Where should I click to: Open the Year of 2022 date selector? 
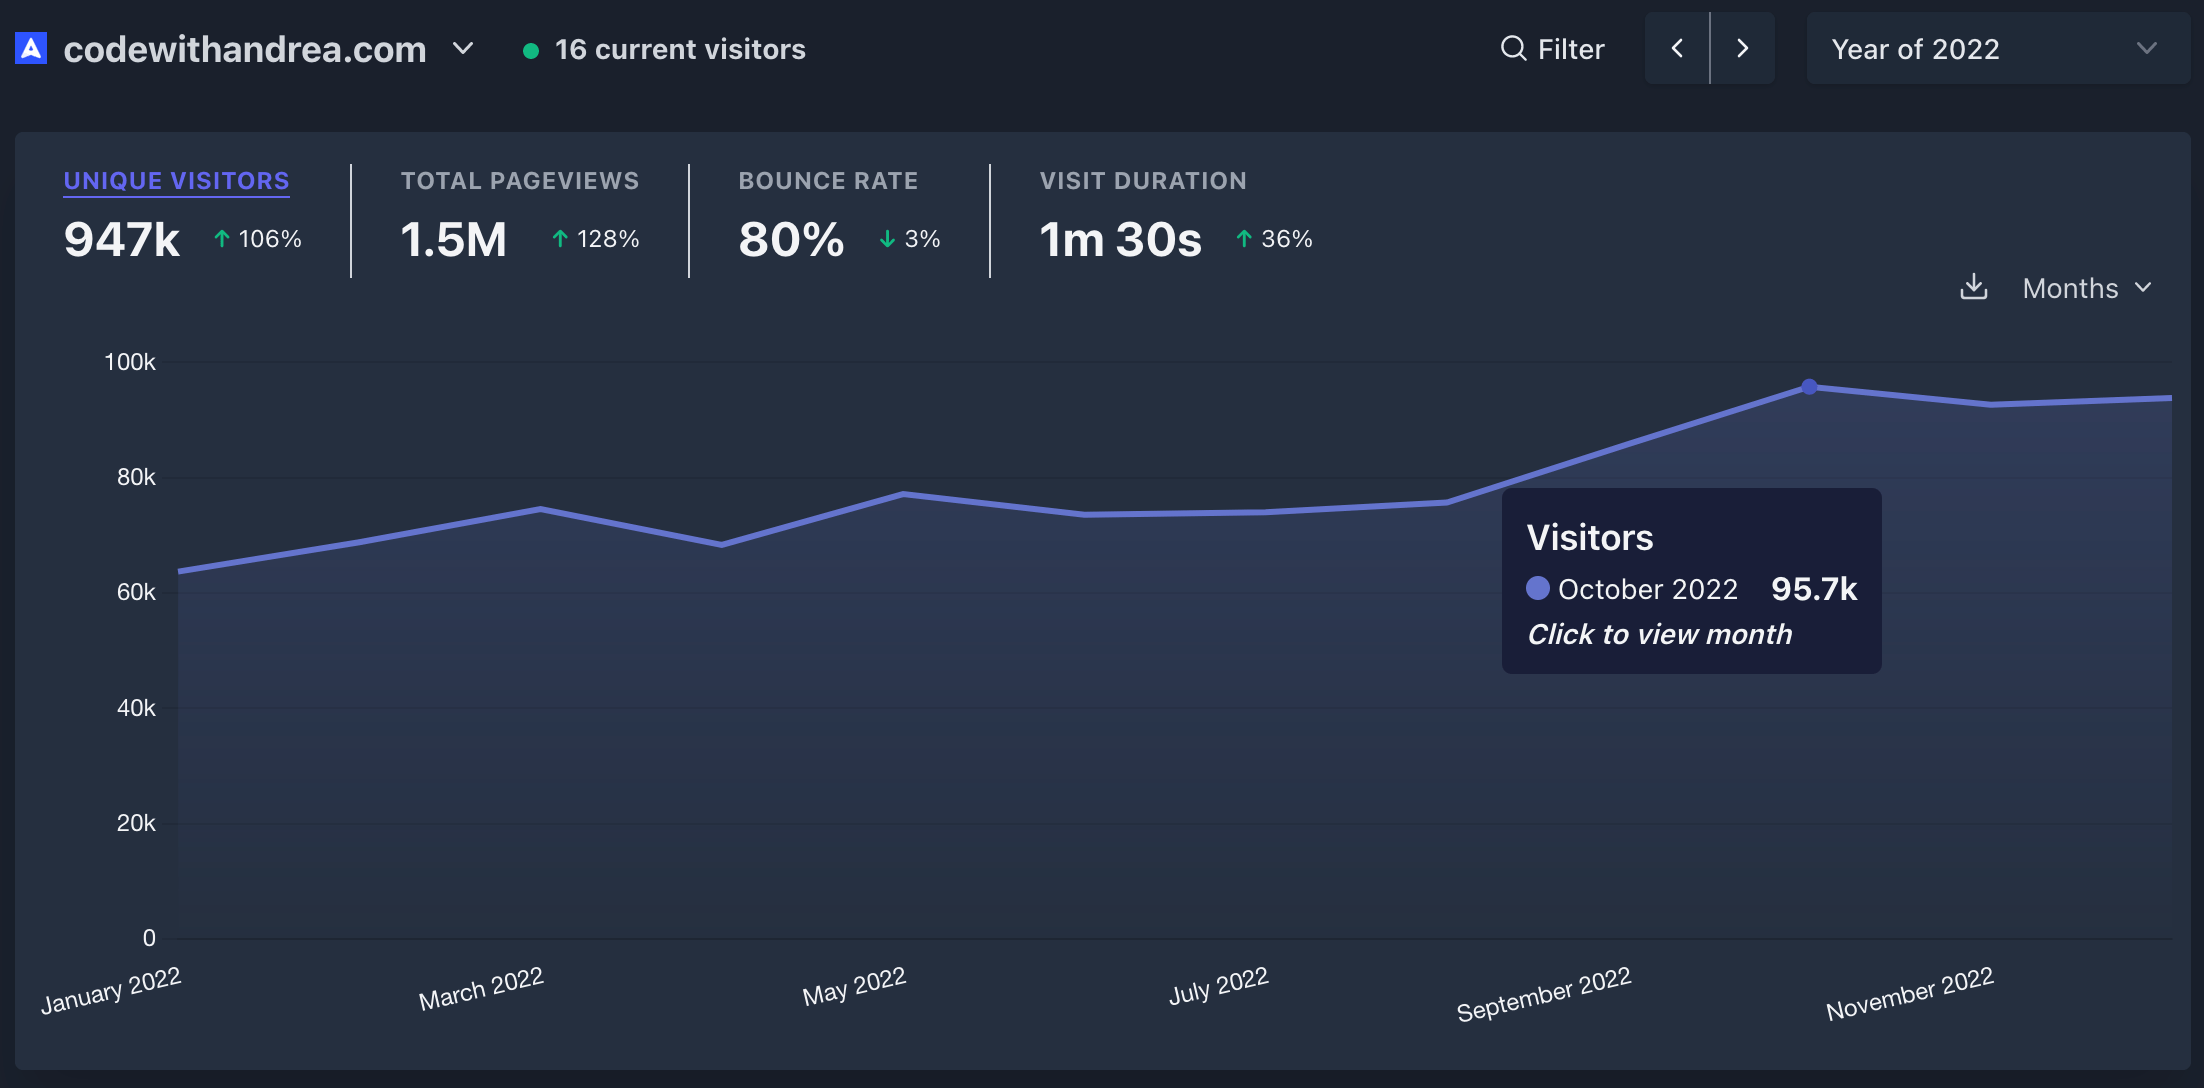click(x=1997, y=48)
